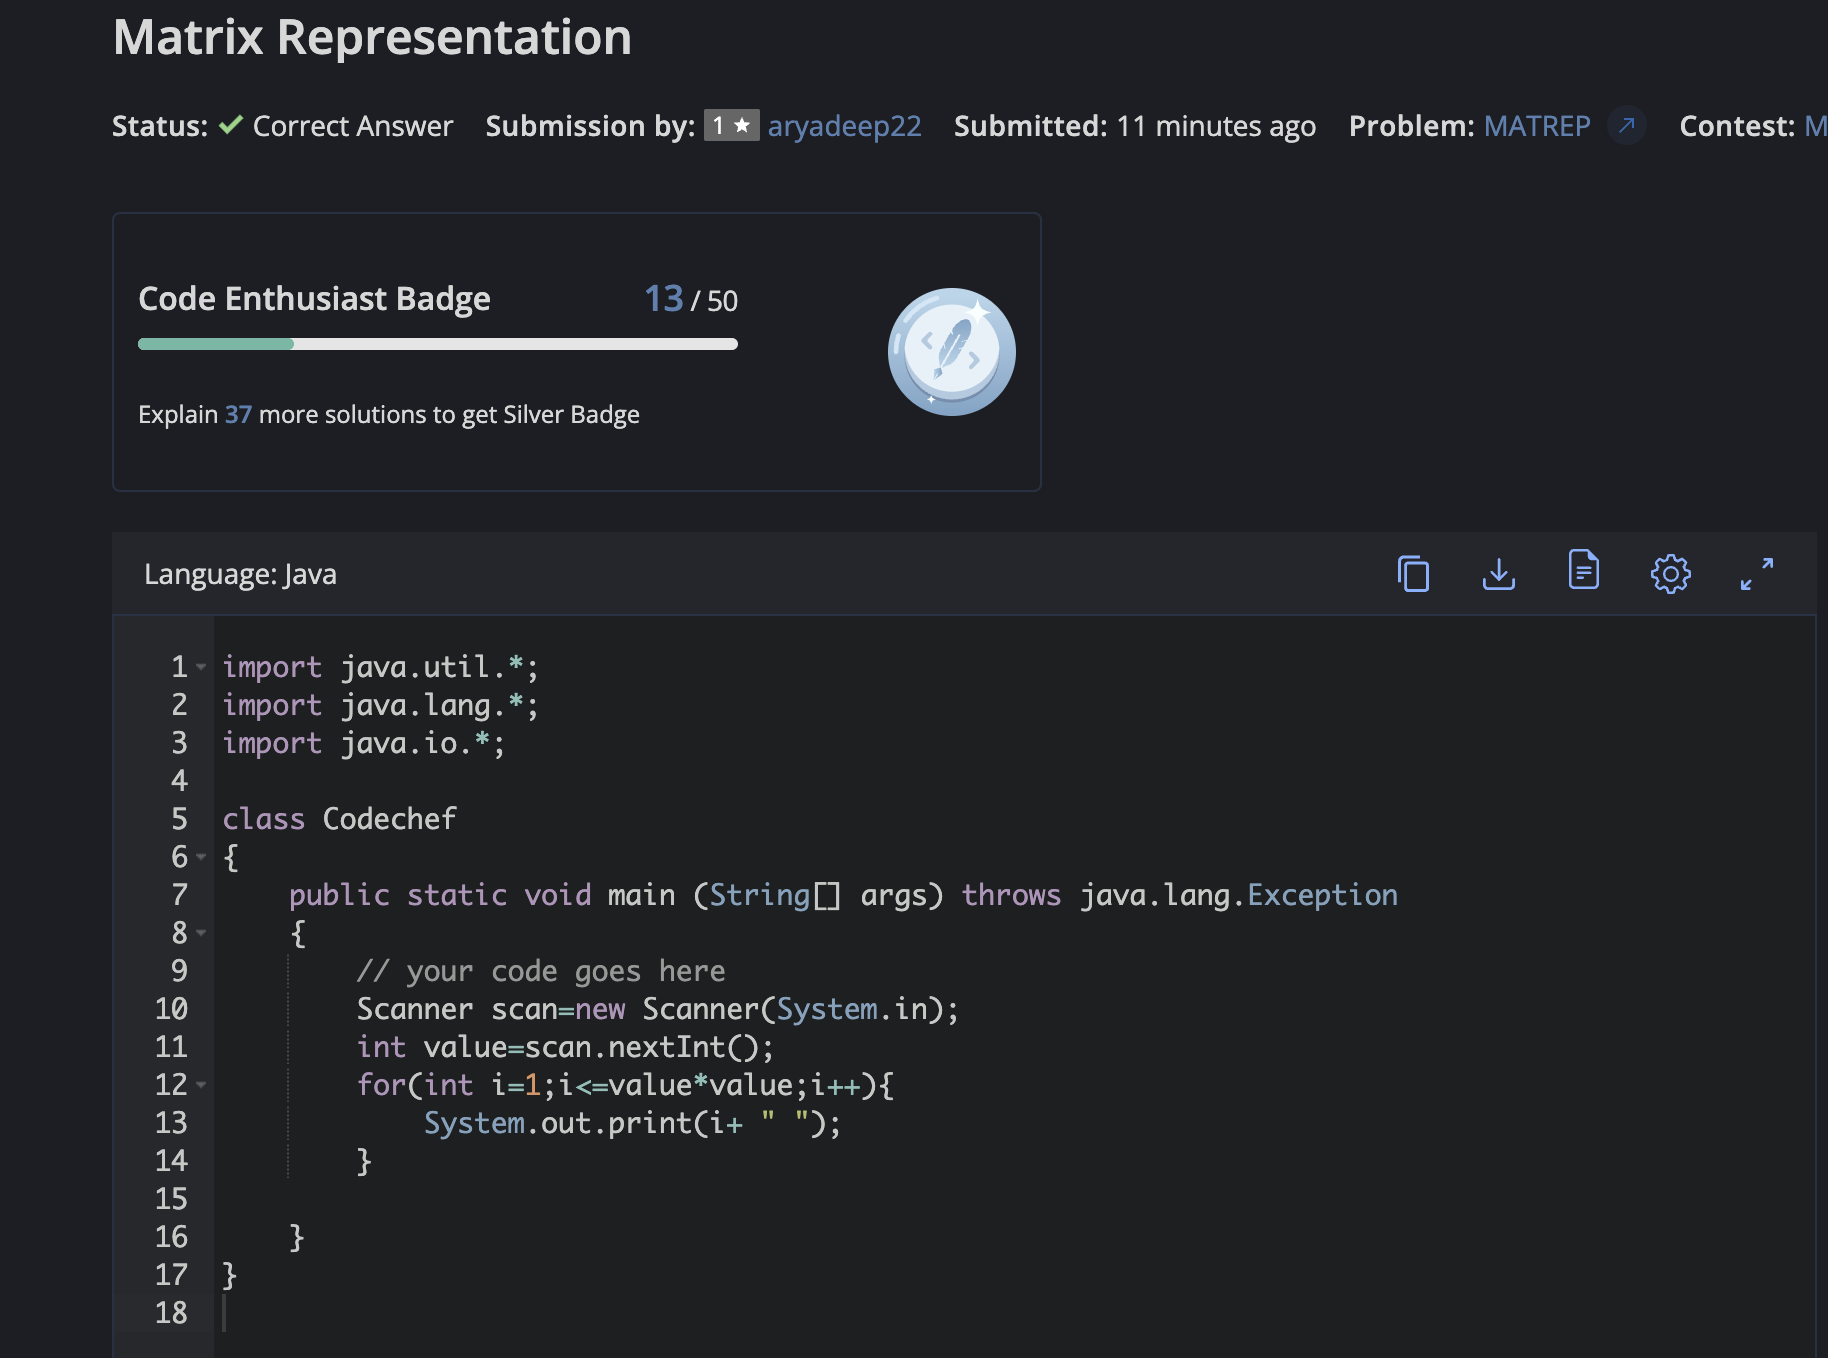This screenshot has width=1828, height=1358.
Task: Open the MATREP problem page
Action: point(1537,126)
